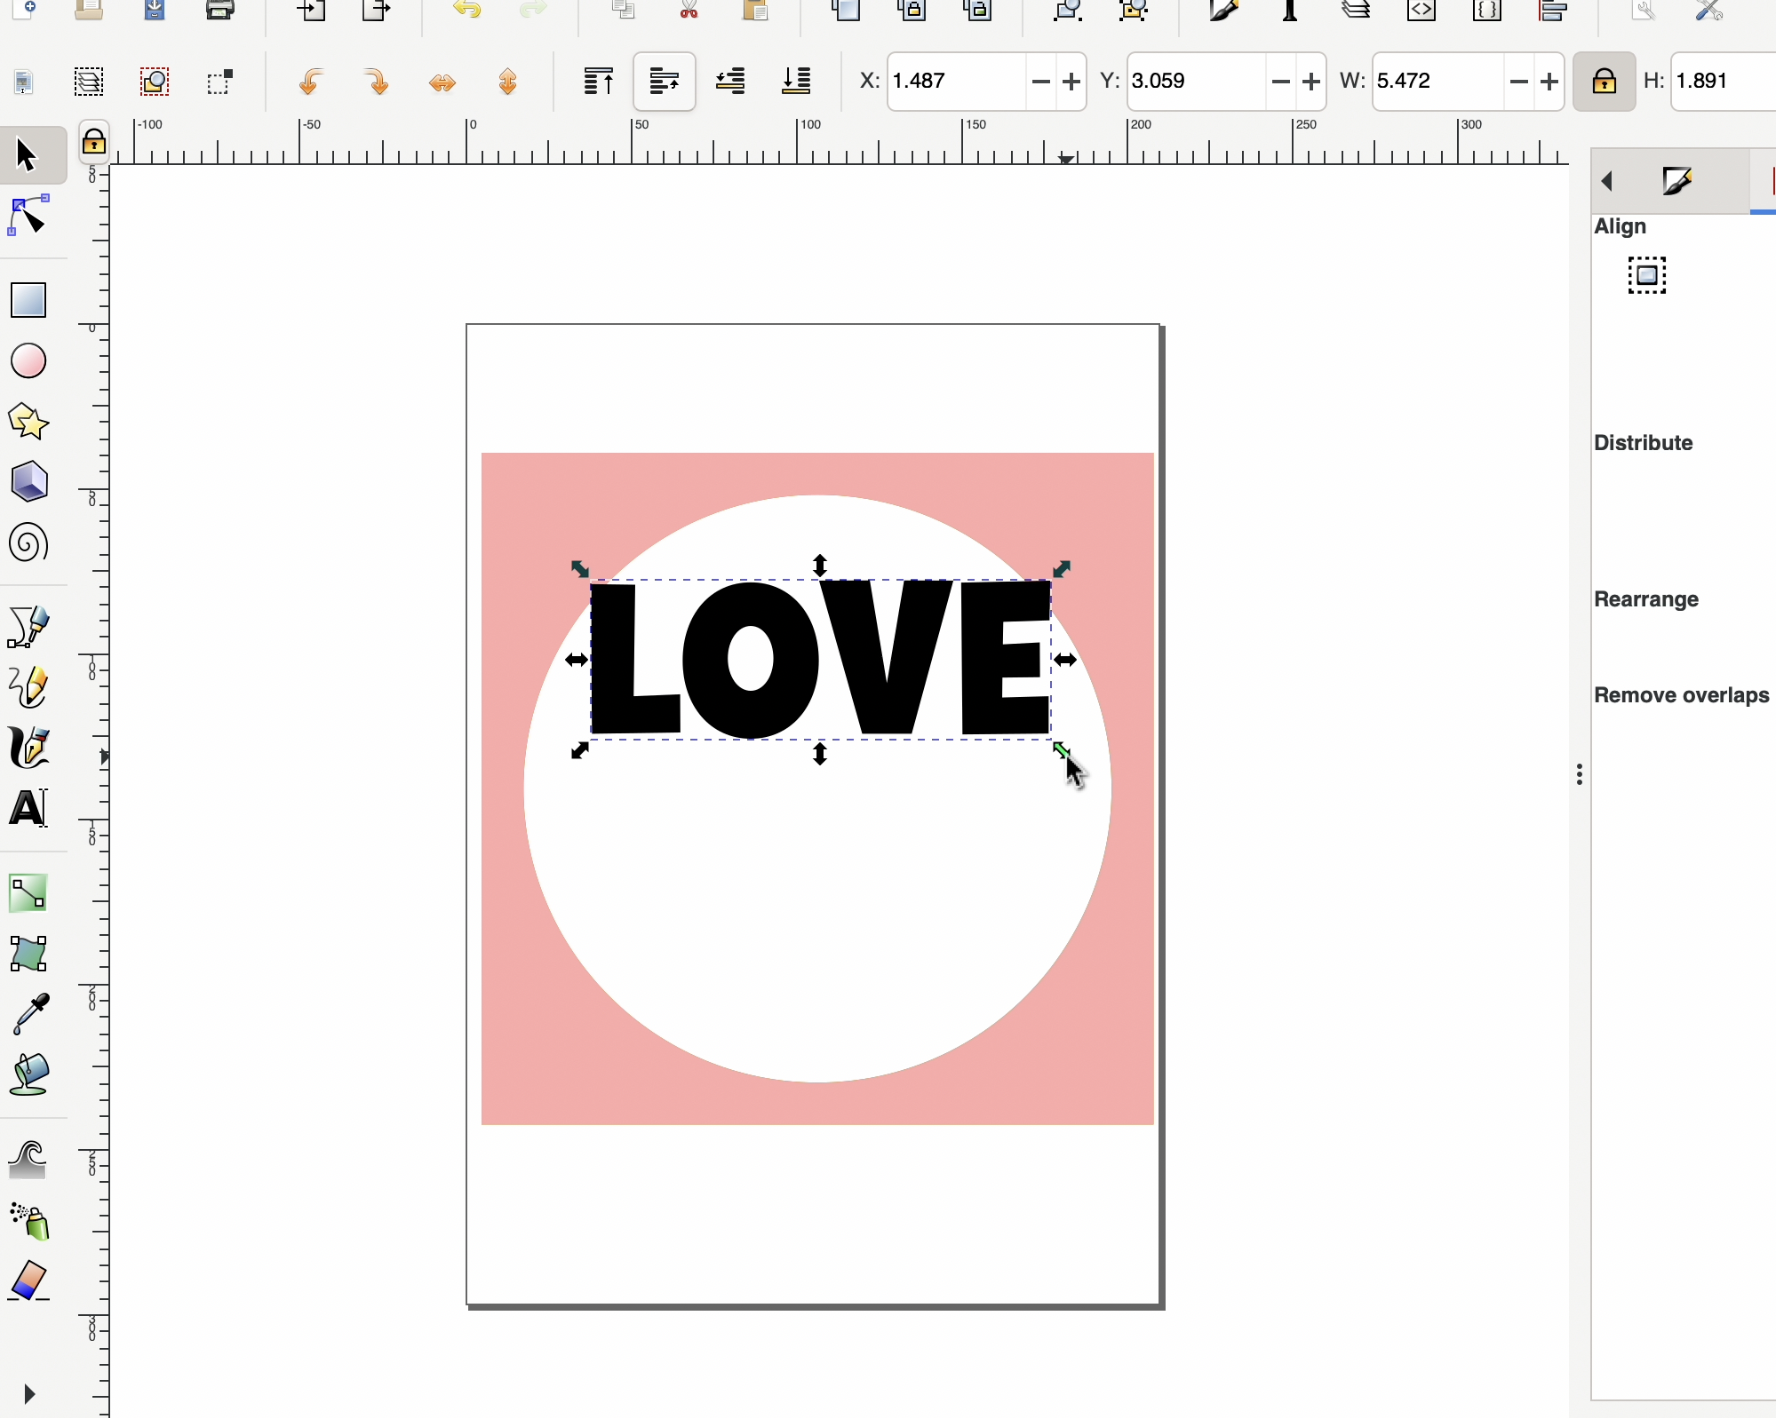Select the Text tool
The width and height of the screenshot is (1776, 1418).
point(28,808)
